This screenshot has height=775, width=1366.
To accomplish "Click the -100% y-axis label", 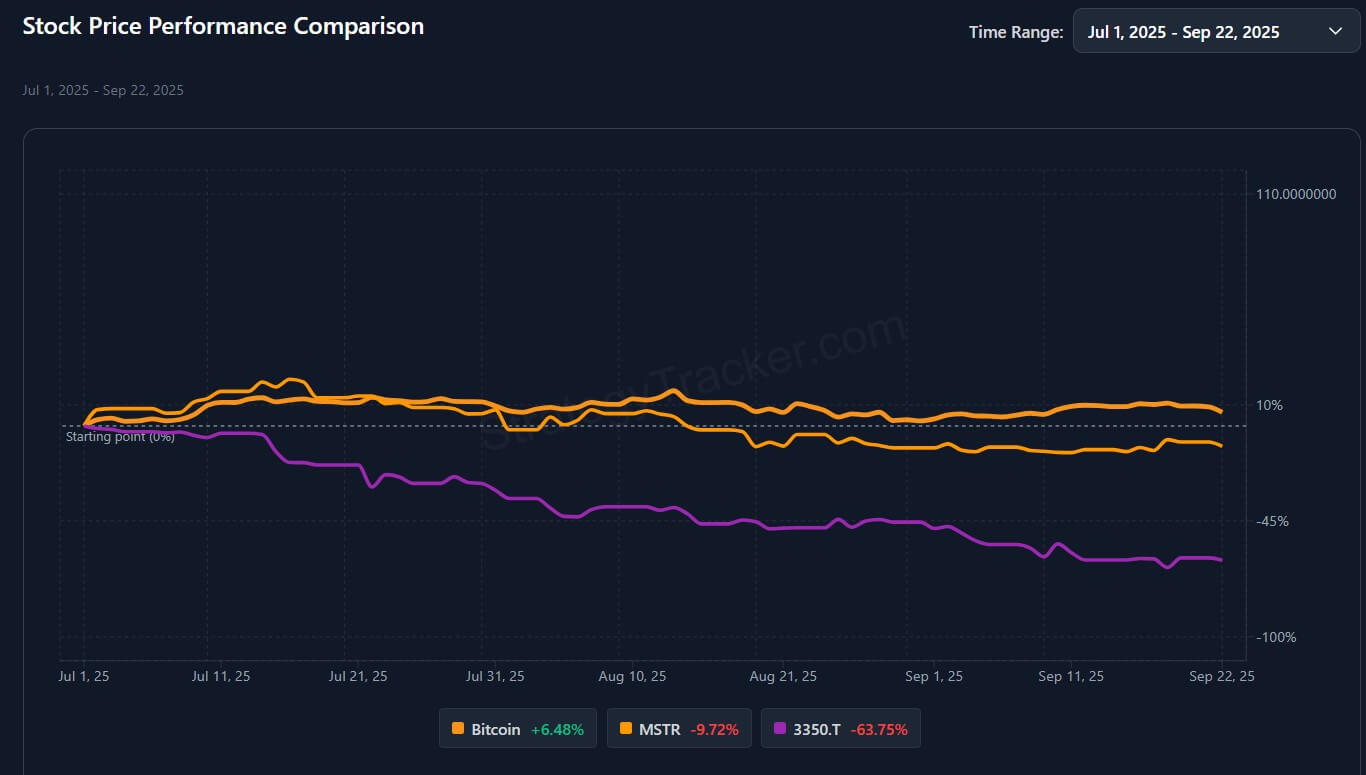I will pyautogui.click(x=1275, y=637).
